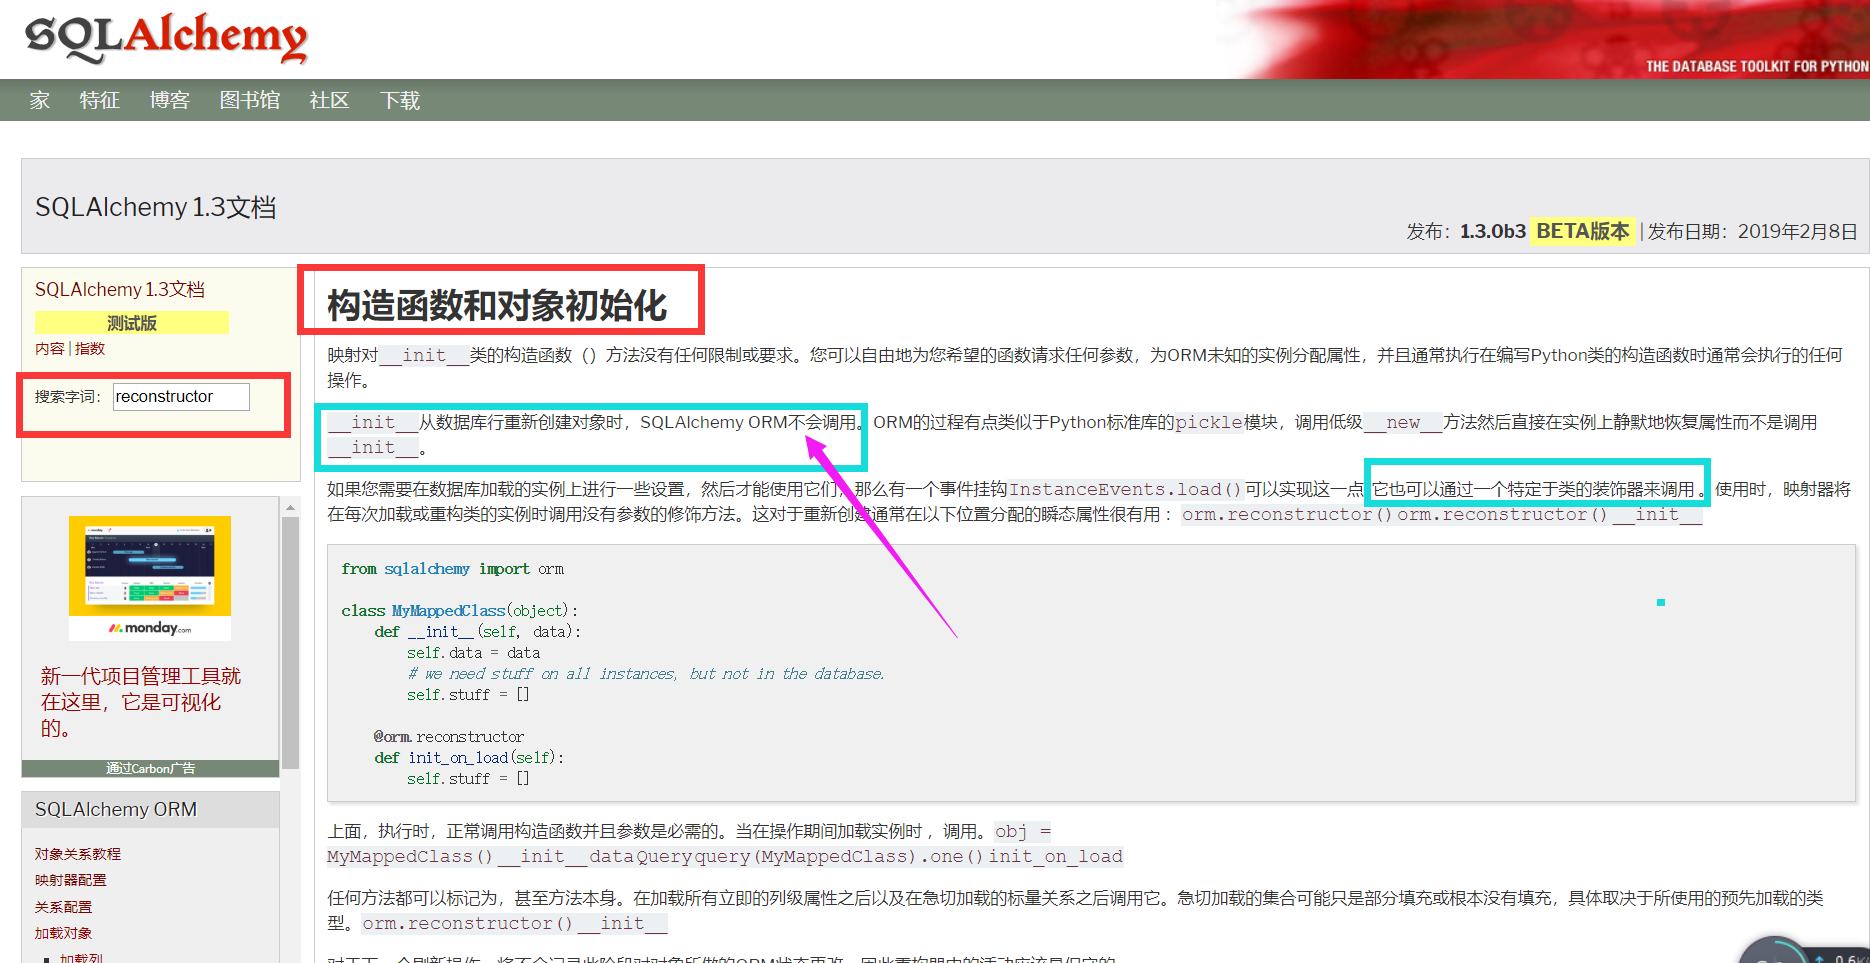Click the 通过Carbon广告 link
The height and width of the screenshot is (963, 1870).
click(x=149, y=768)
